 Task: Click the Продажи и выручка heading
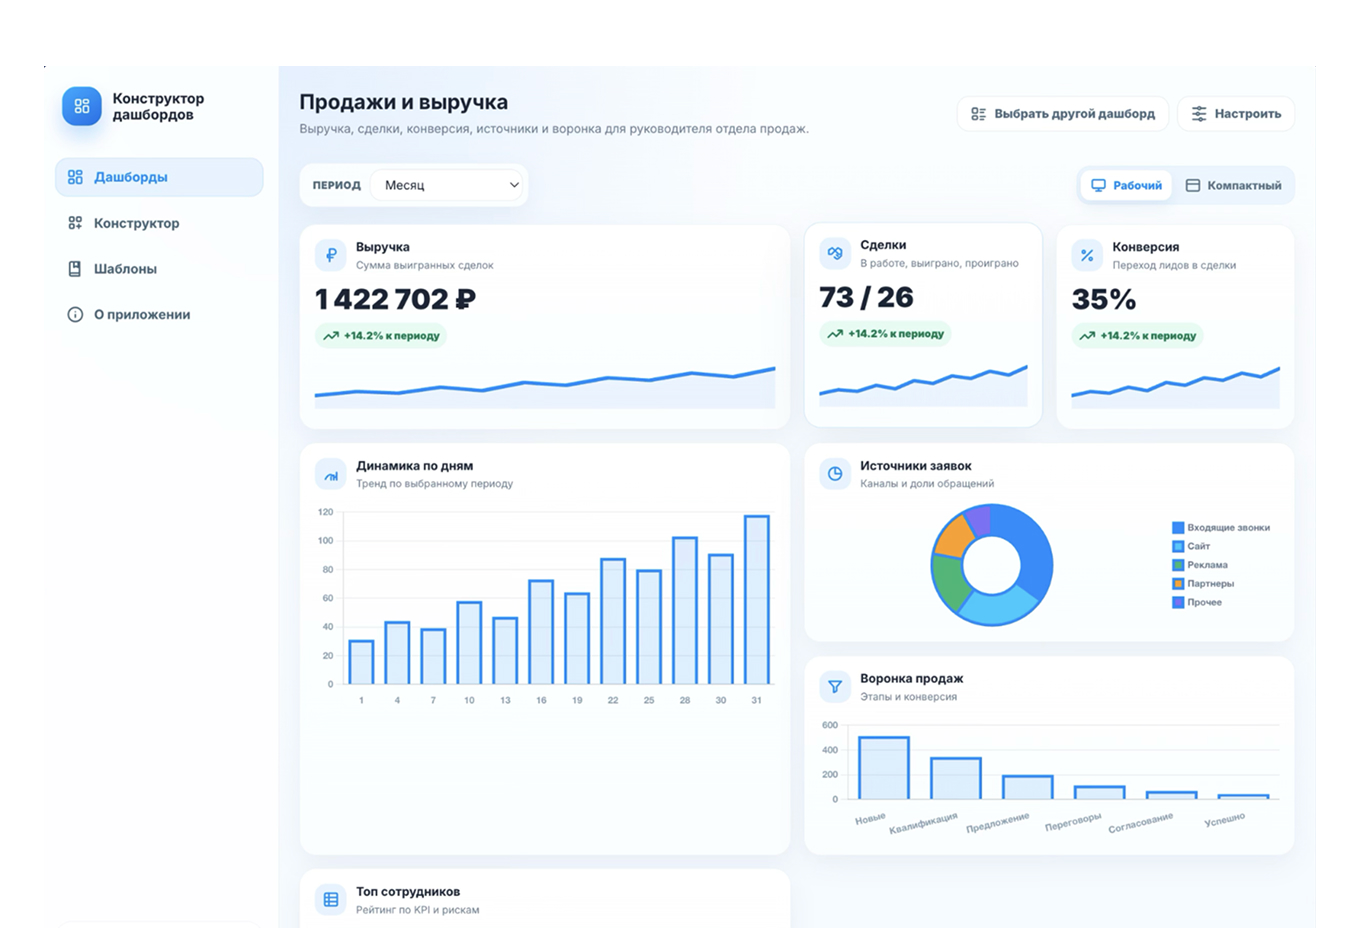click(404, 102)
